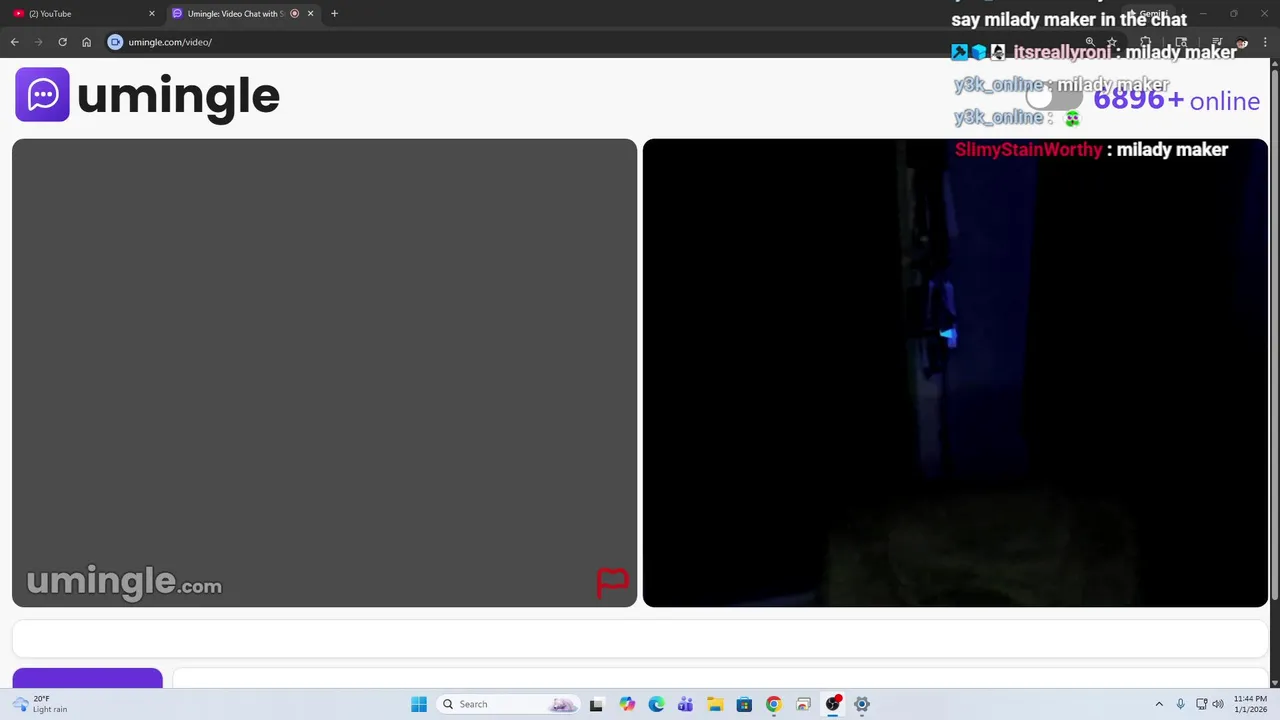
Task: Open File Explorer from taskbar
Action: [715, 704]
